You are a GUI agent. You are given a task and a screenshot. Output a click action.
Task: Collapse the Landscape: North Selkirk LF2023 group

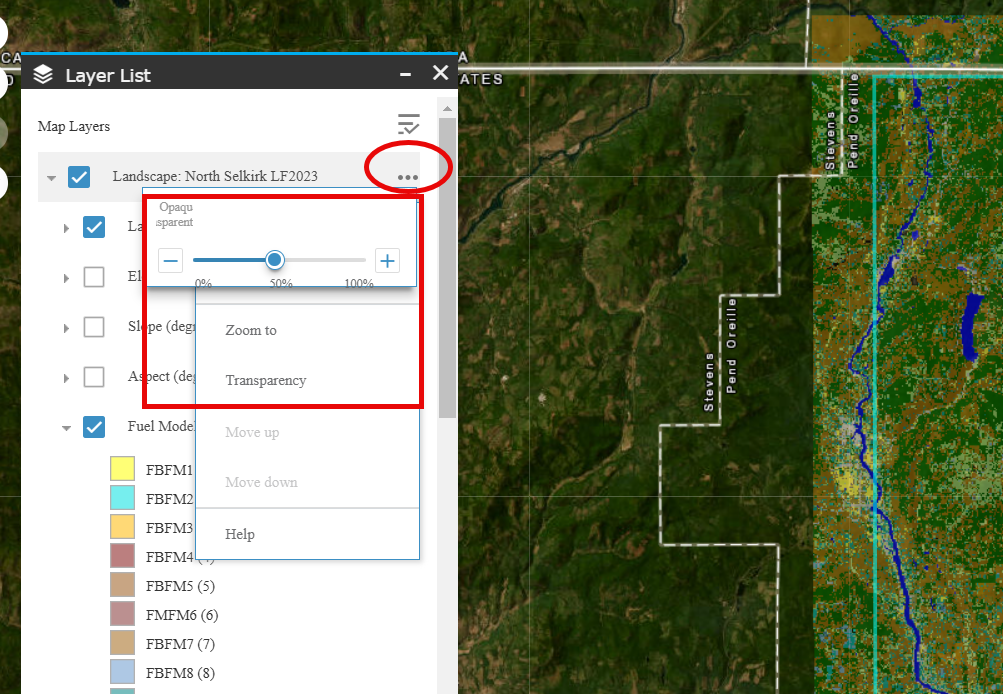[x=51, y=178]
